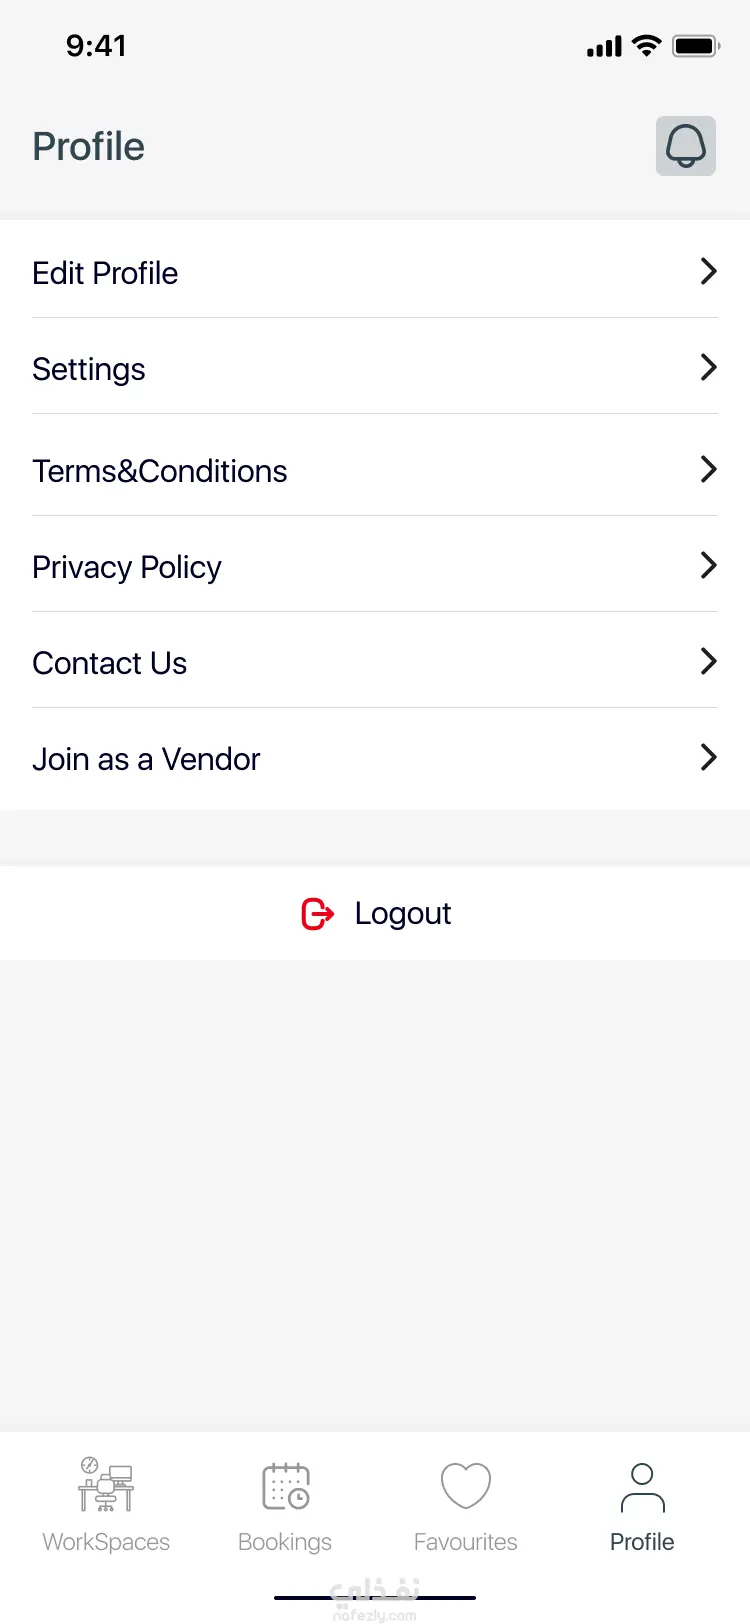
Task: Tap the battery status icon
Action: [x=696, y=46]
